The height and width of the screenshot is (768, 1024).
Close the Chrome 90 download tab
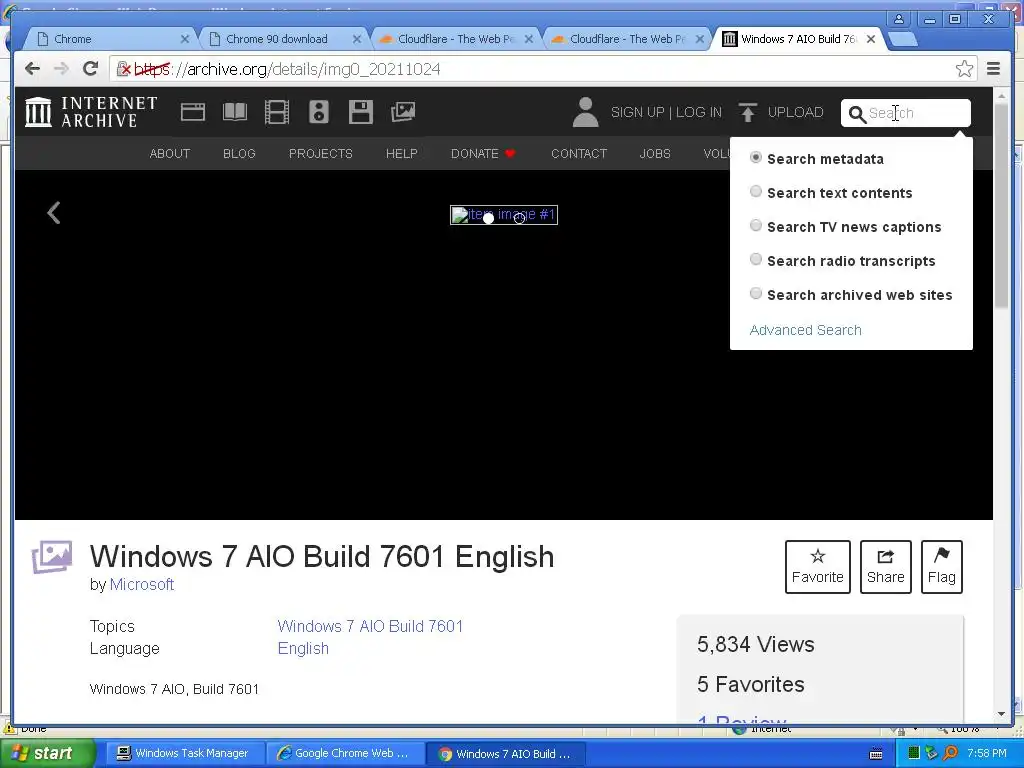point(357,39)
